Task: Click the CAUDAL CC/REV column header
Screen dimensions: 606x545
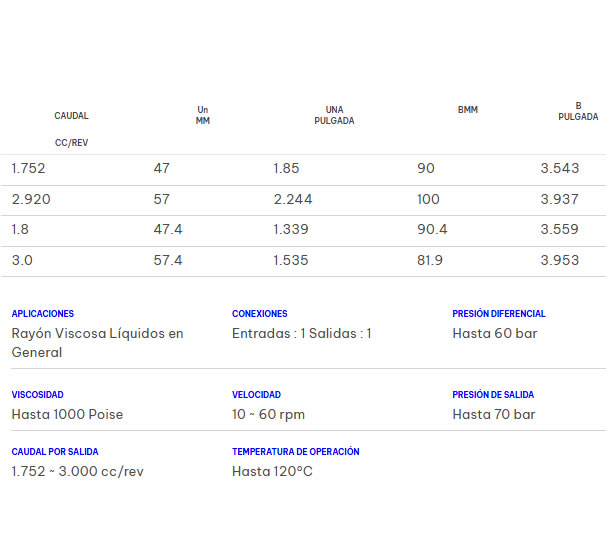Action: [71, 129]
